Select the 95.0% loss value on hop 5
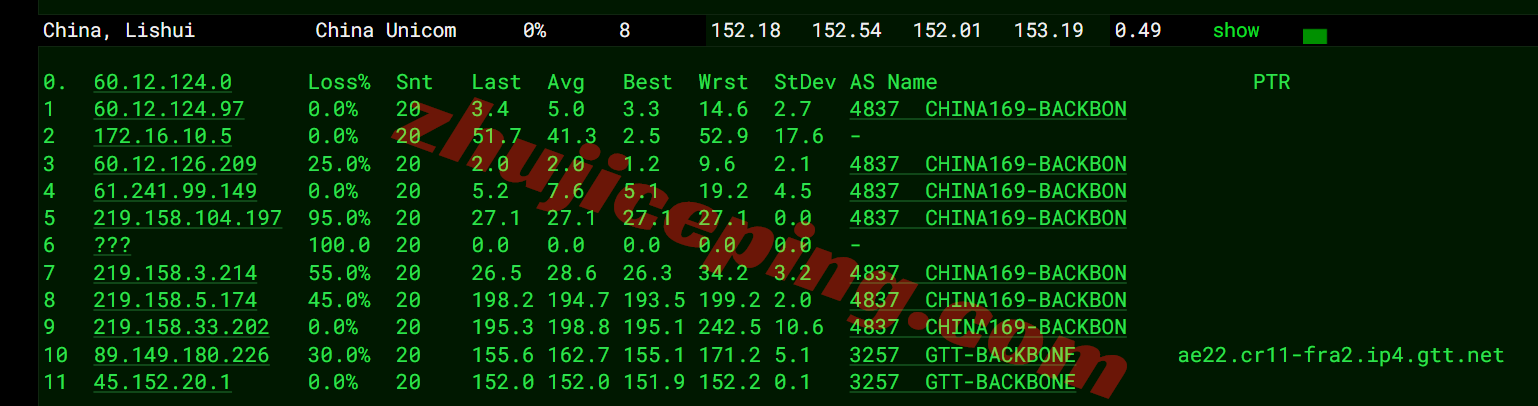Screen dimensions: 1538x406 click(x=339, y=218)
